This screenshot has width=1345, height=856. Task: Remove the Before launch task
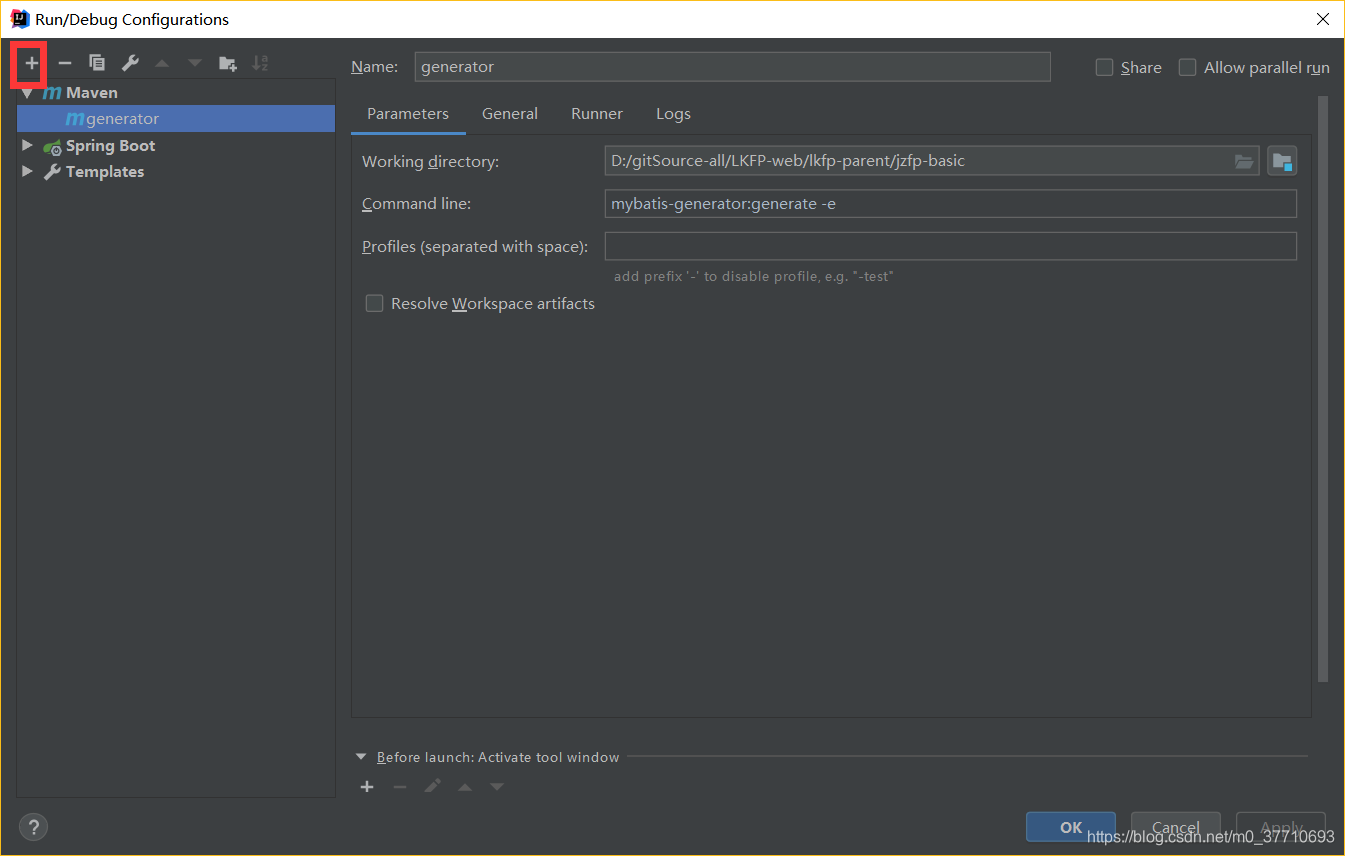tap(400, 787)
